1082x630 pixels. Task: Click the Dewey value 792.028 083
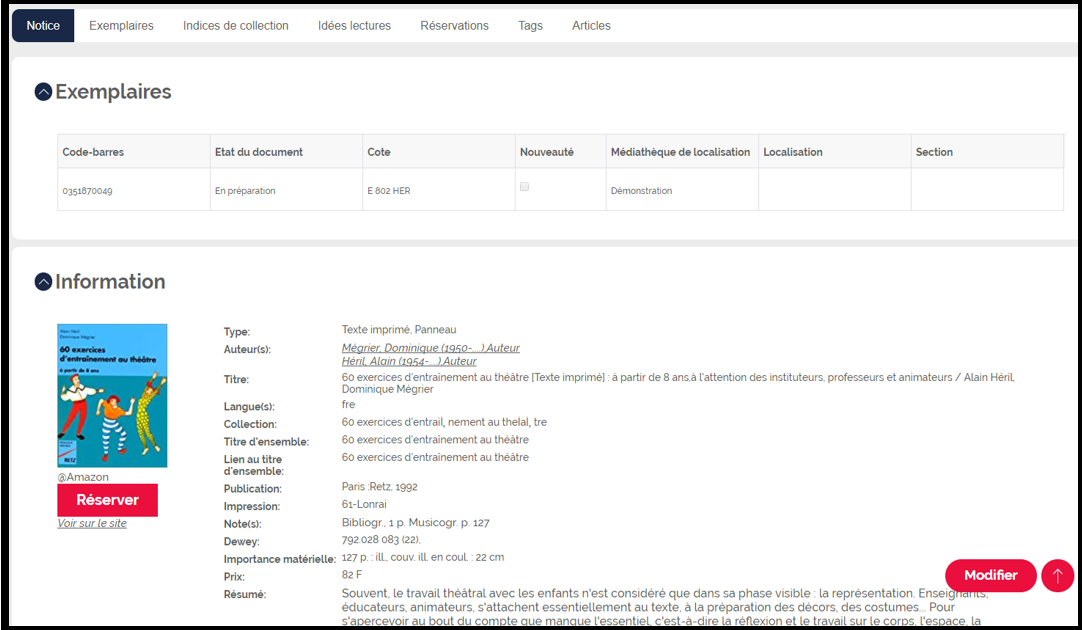[381, 540]
